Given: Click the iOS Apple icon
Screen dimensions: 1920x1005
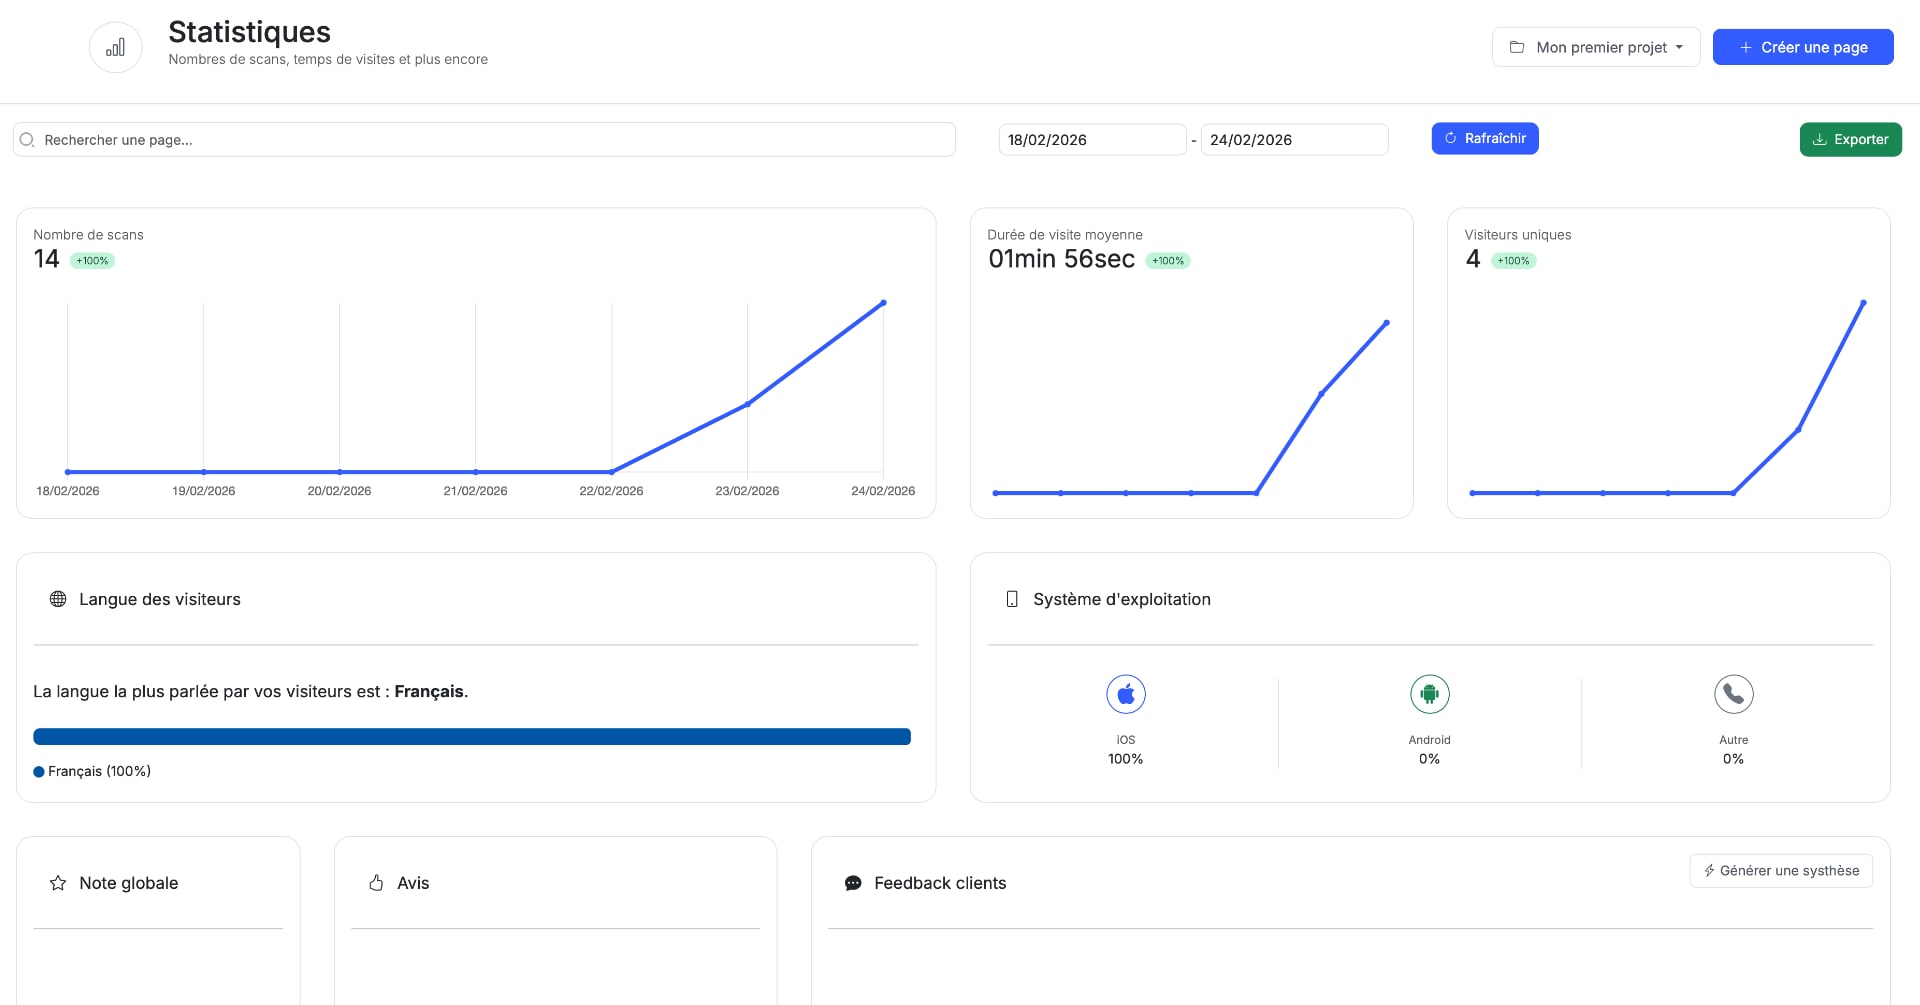Looking at the screenshot, I should coord(1125,694).
